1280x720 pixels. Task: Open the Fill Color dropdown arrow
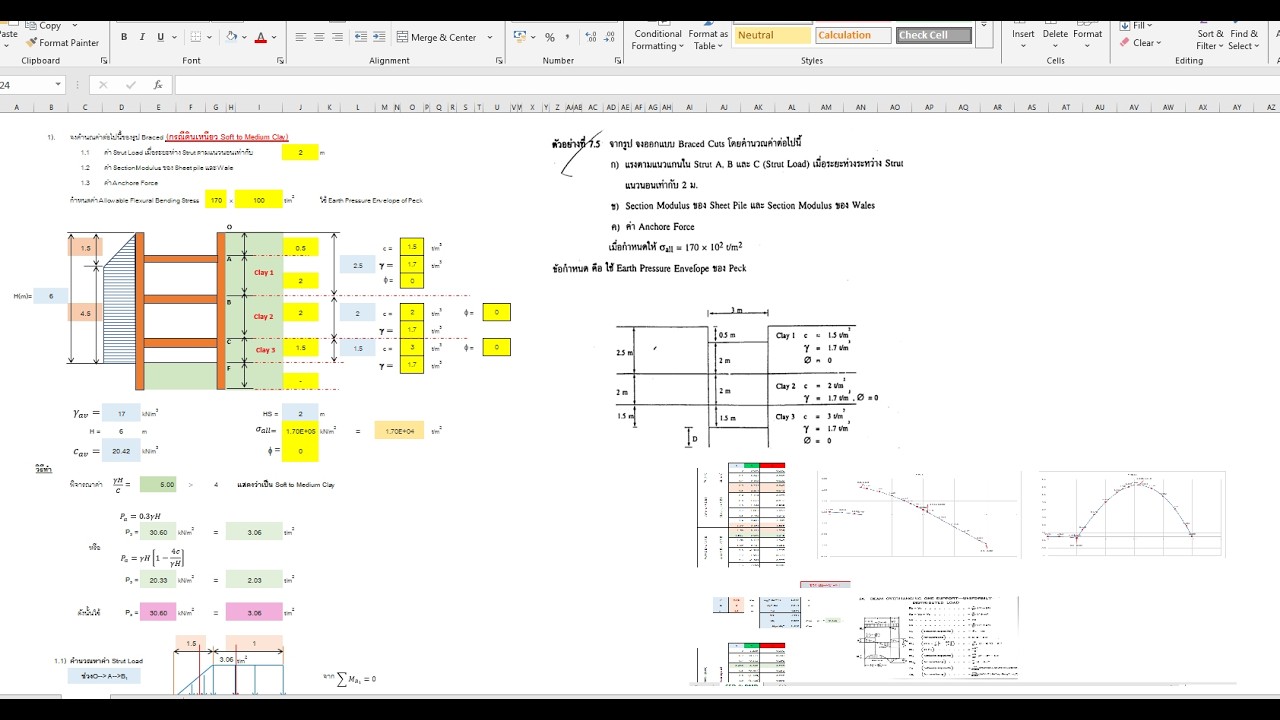coord(244,37)
